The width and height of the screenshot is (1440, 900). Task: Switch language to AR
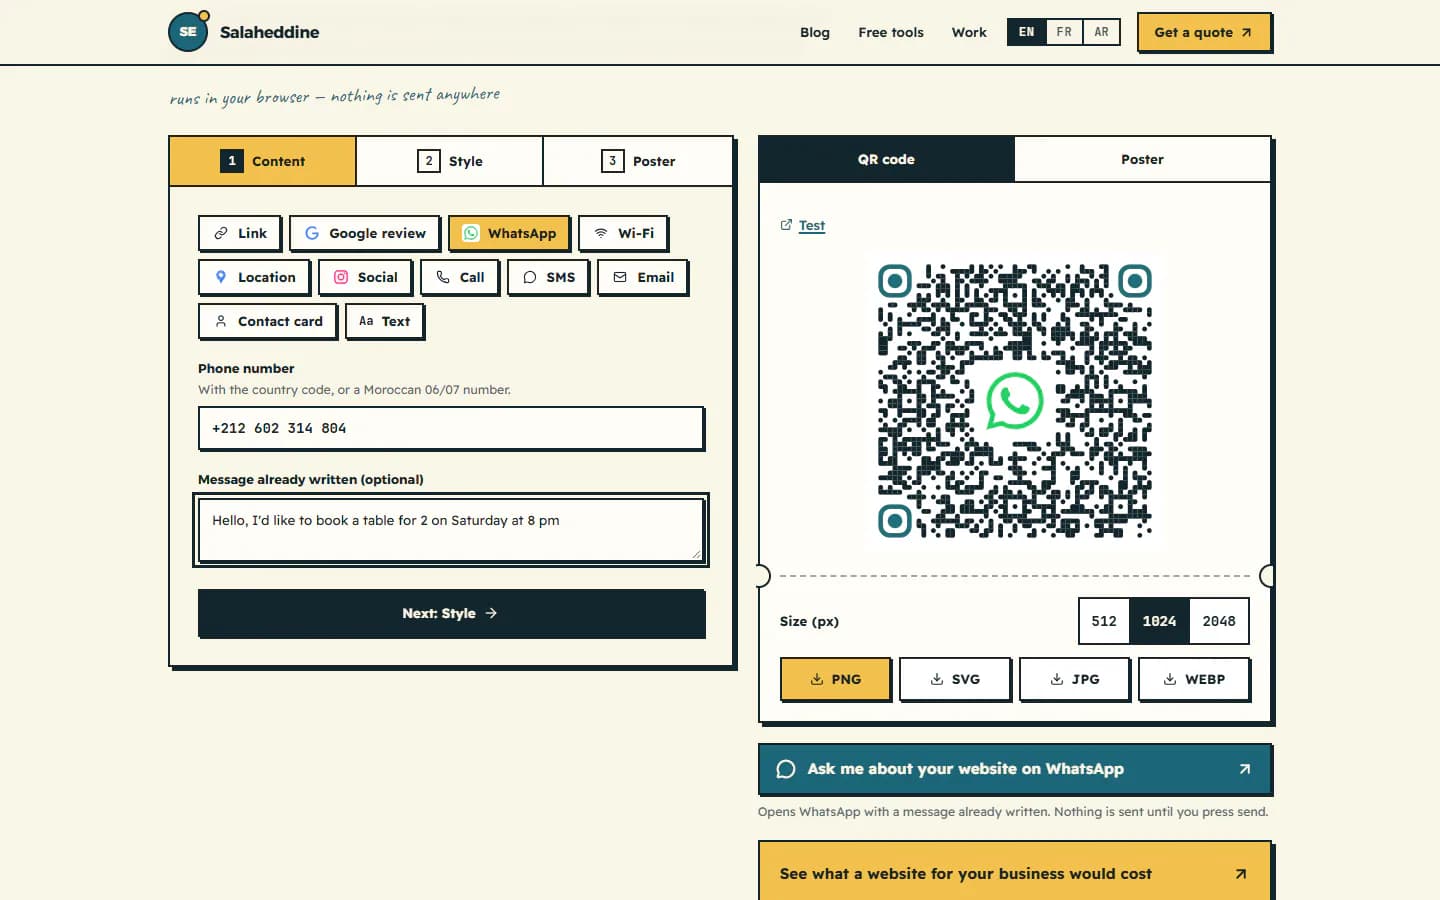coord(1101,32)
